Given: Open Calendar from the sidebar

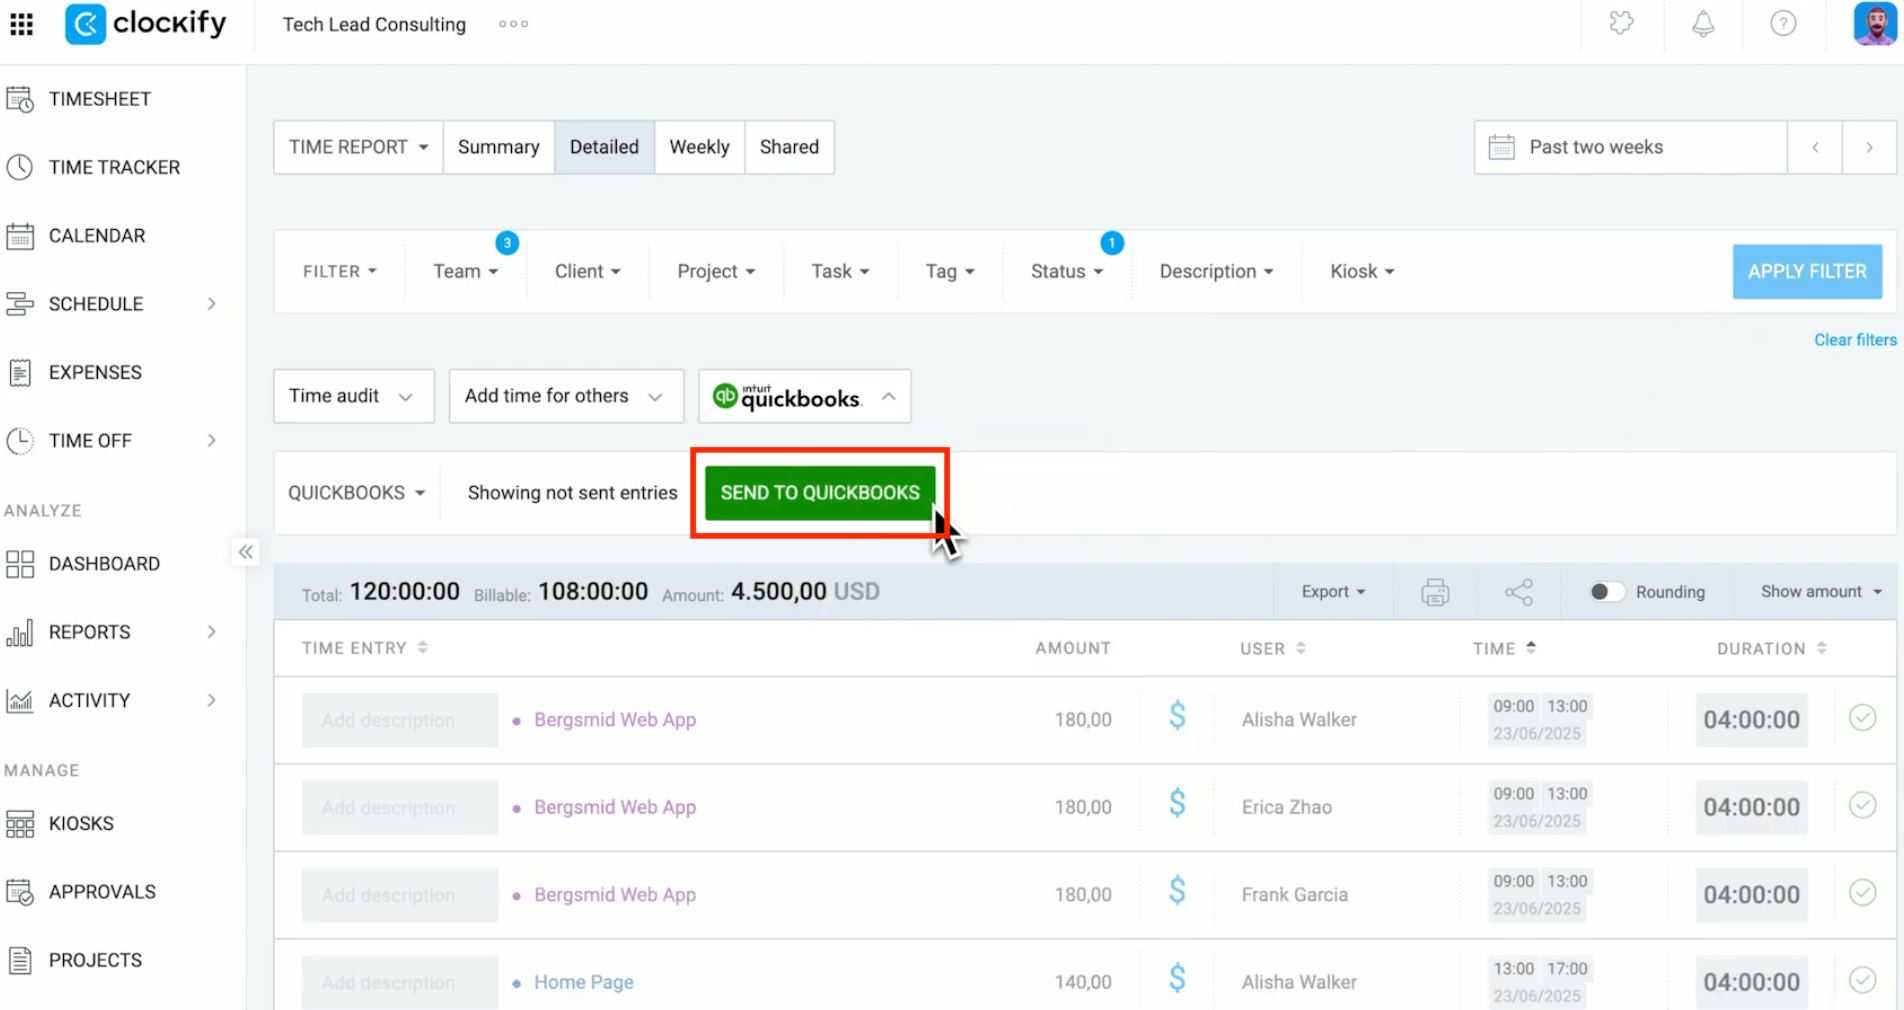Looking at the screenshot, I should (x=96, y=235).
